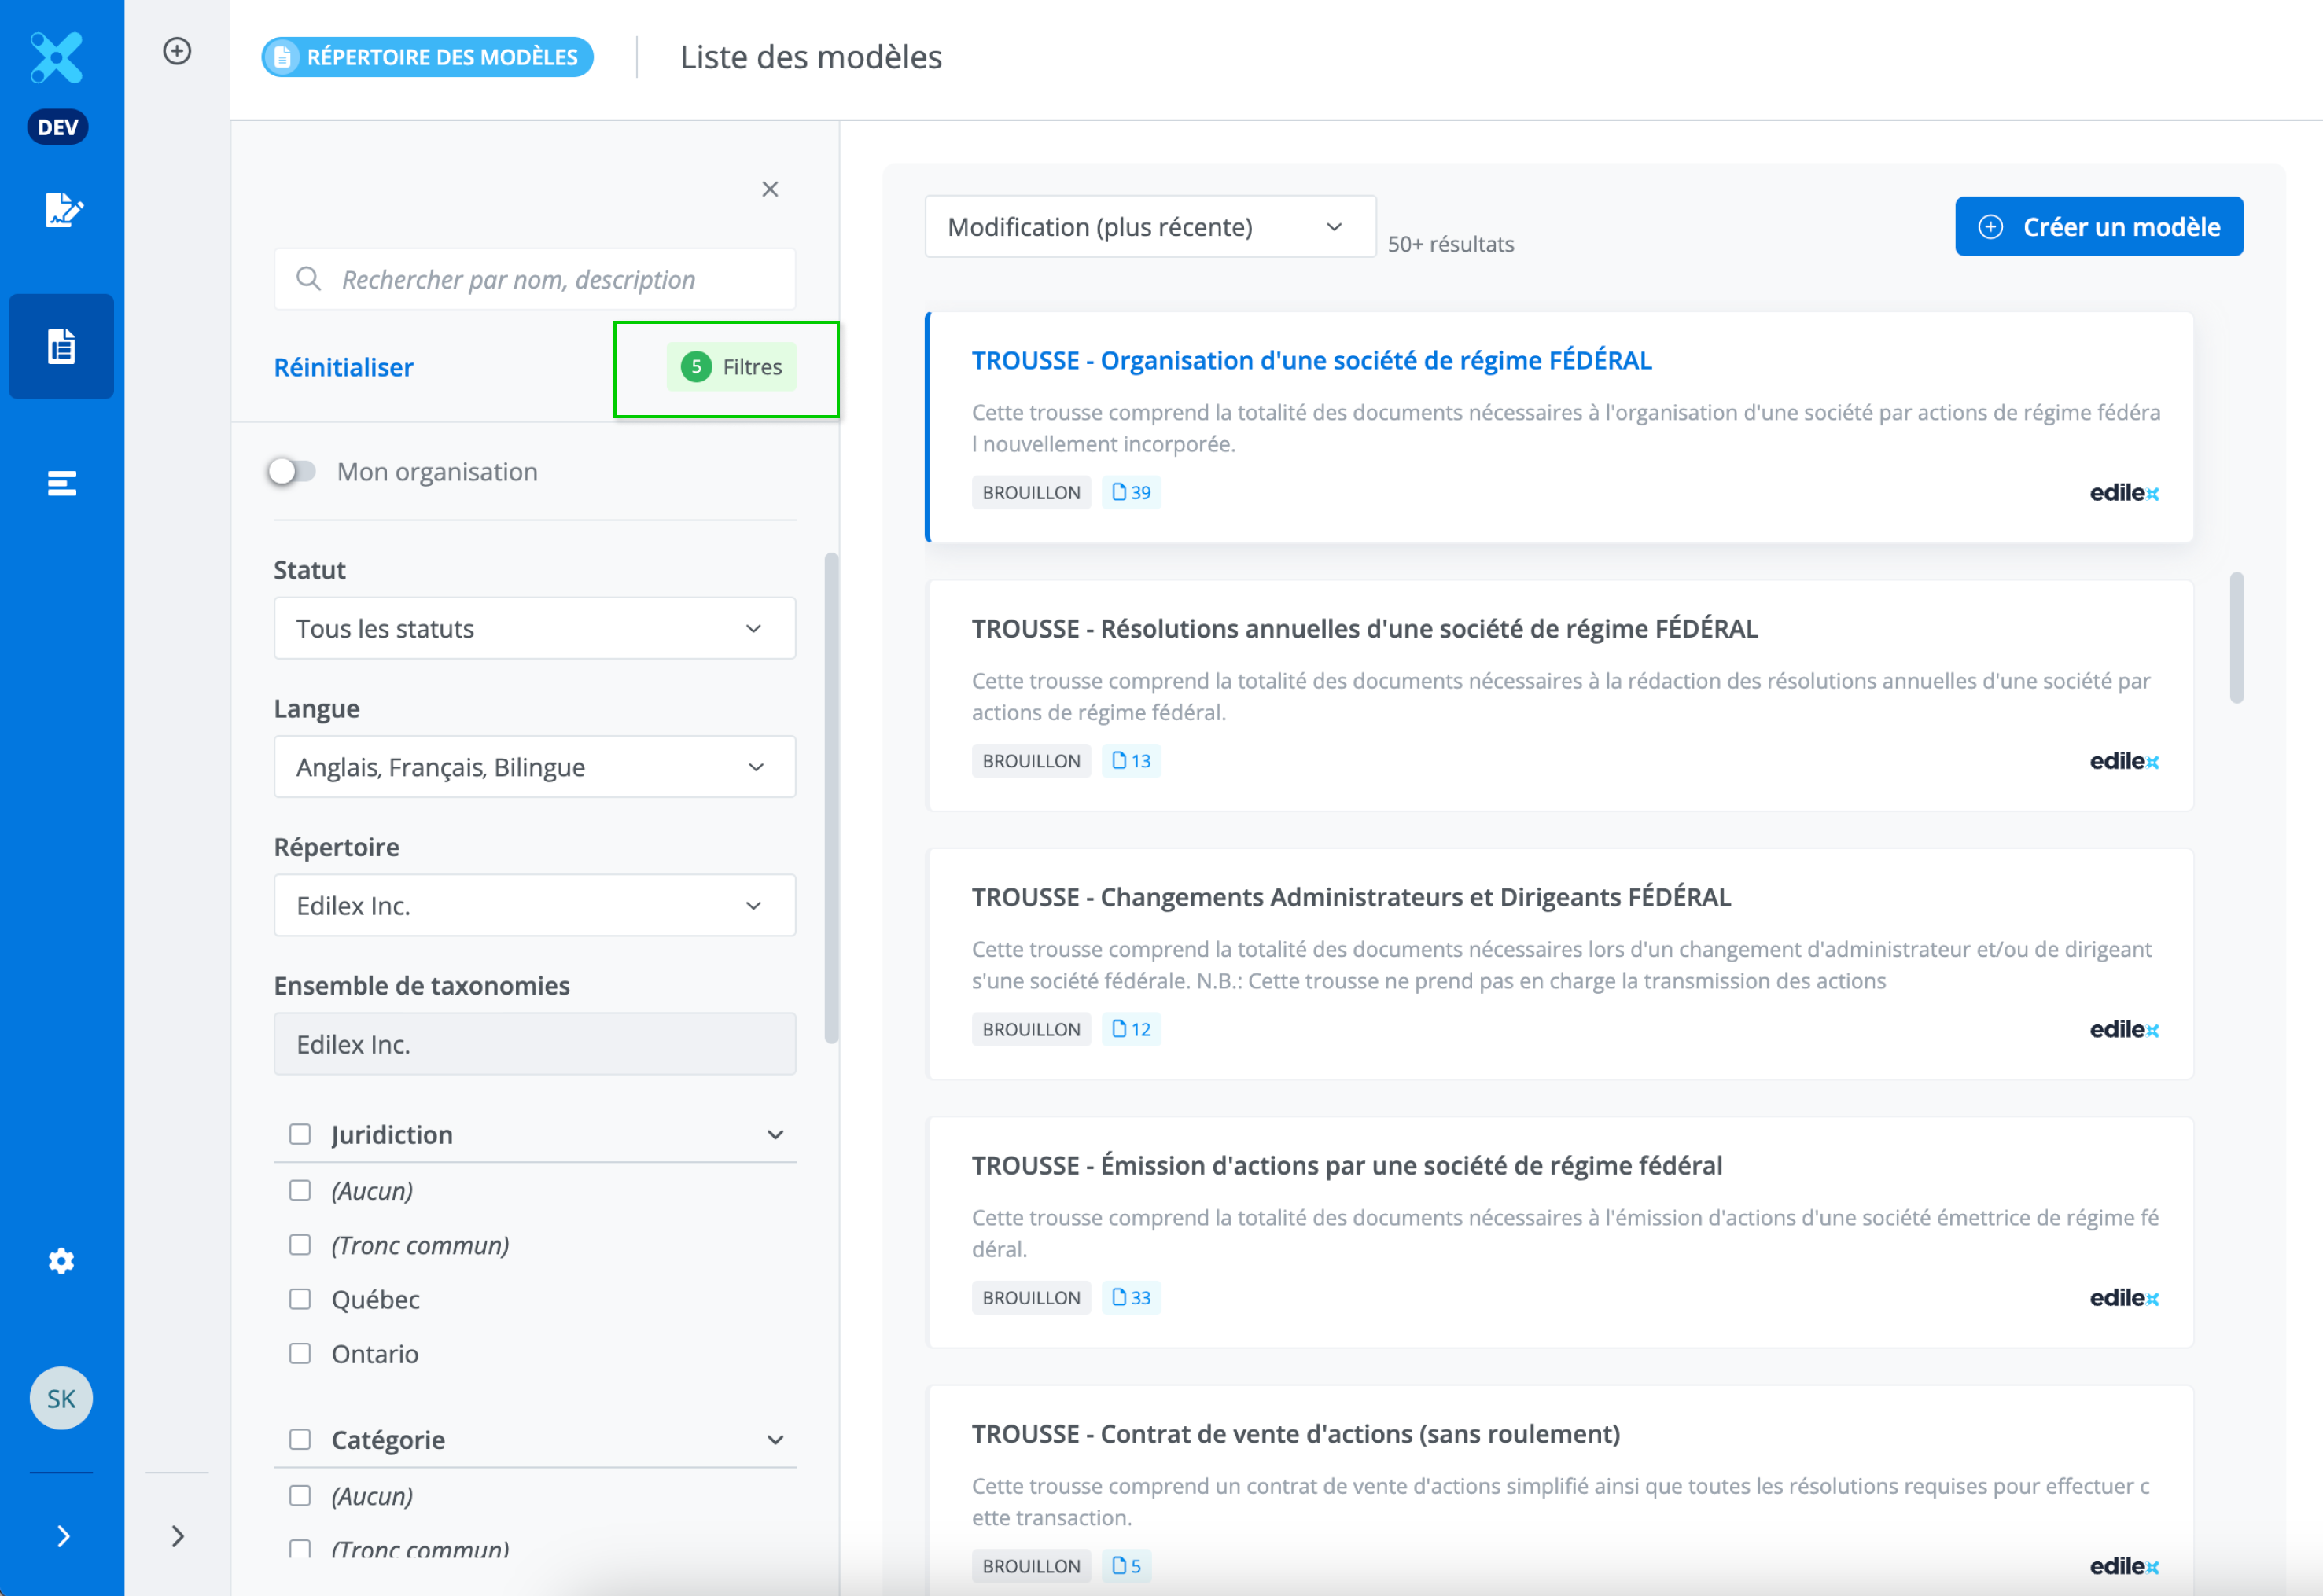Screen dimensions: 2323x1596
Task: Open settings gear in sidebar
Action: [x=61, y=1261]
